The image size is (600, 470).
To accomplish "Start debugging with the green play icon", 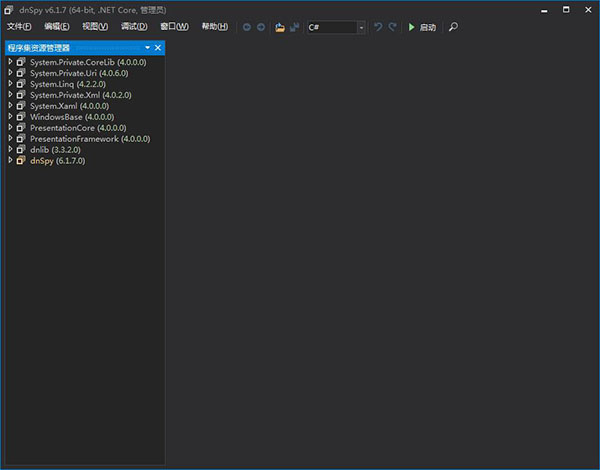I will 412,27.
